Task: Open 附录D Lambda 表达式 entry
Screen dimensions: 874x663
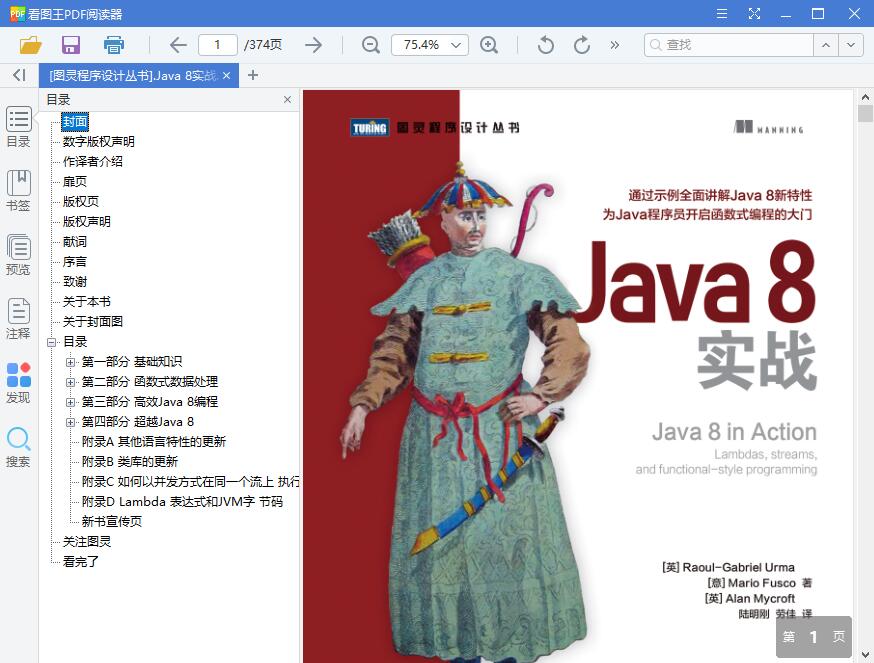Action: click(182, 502)
